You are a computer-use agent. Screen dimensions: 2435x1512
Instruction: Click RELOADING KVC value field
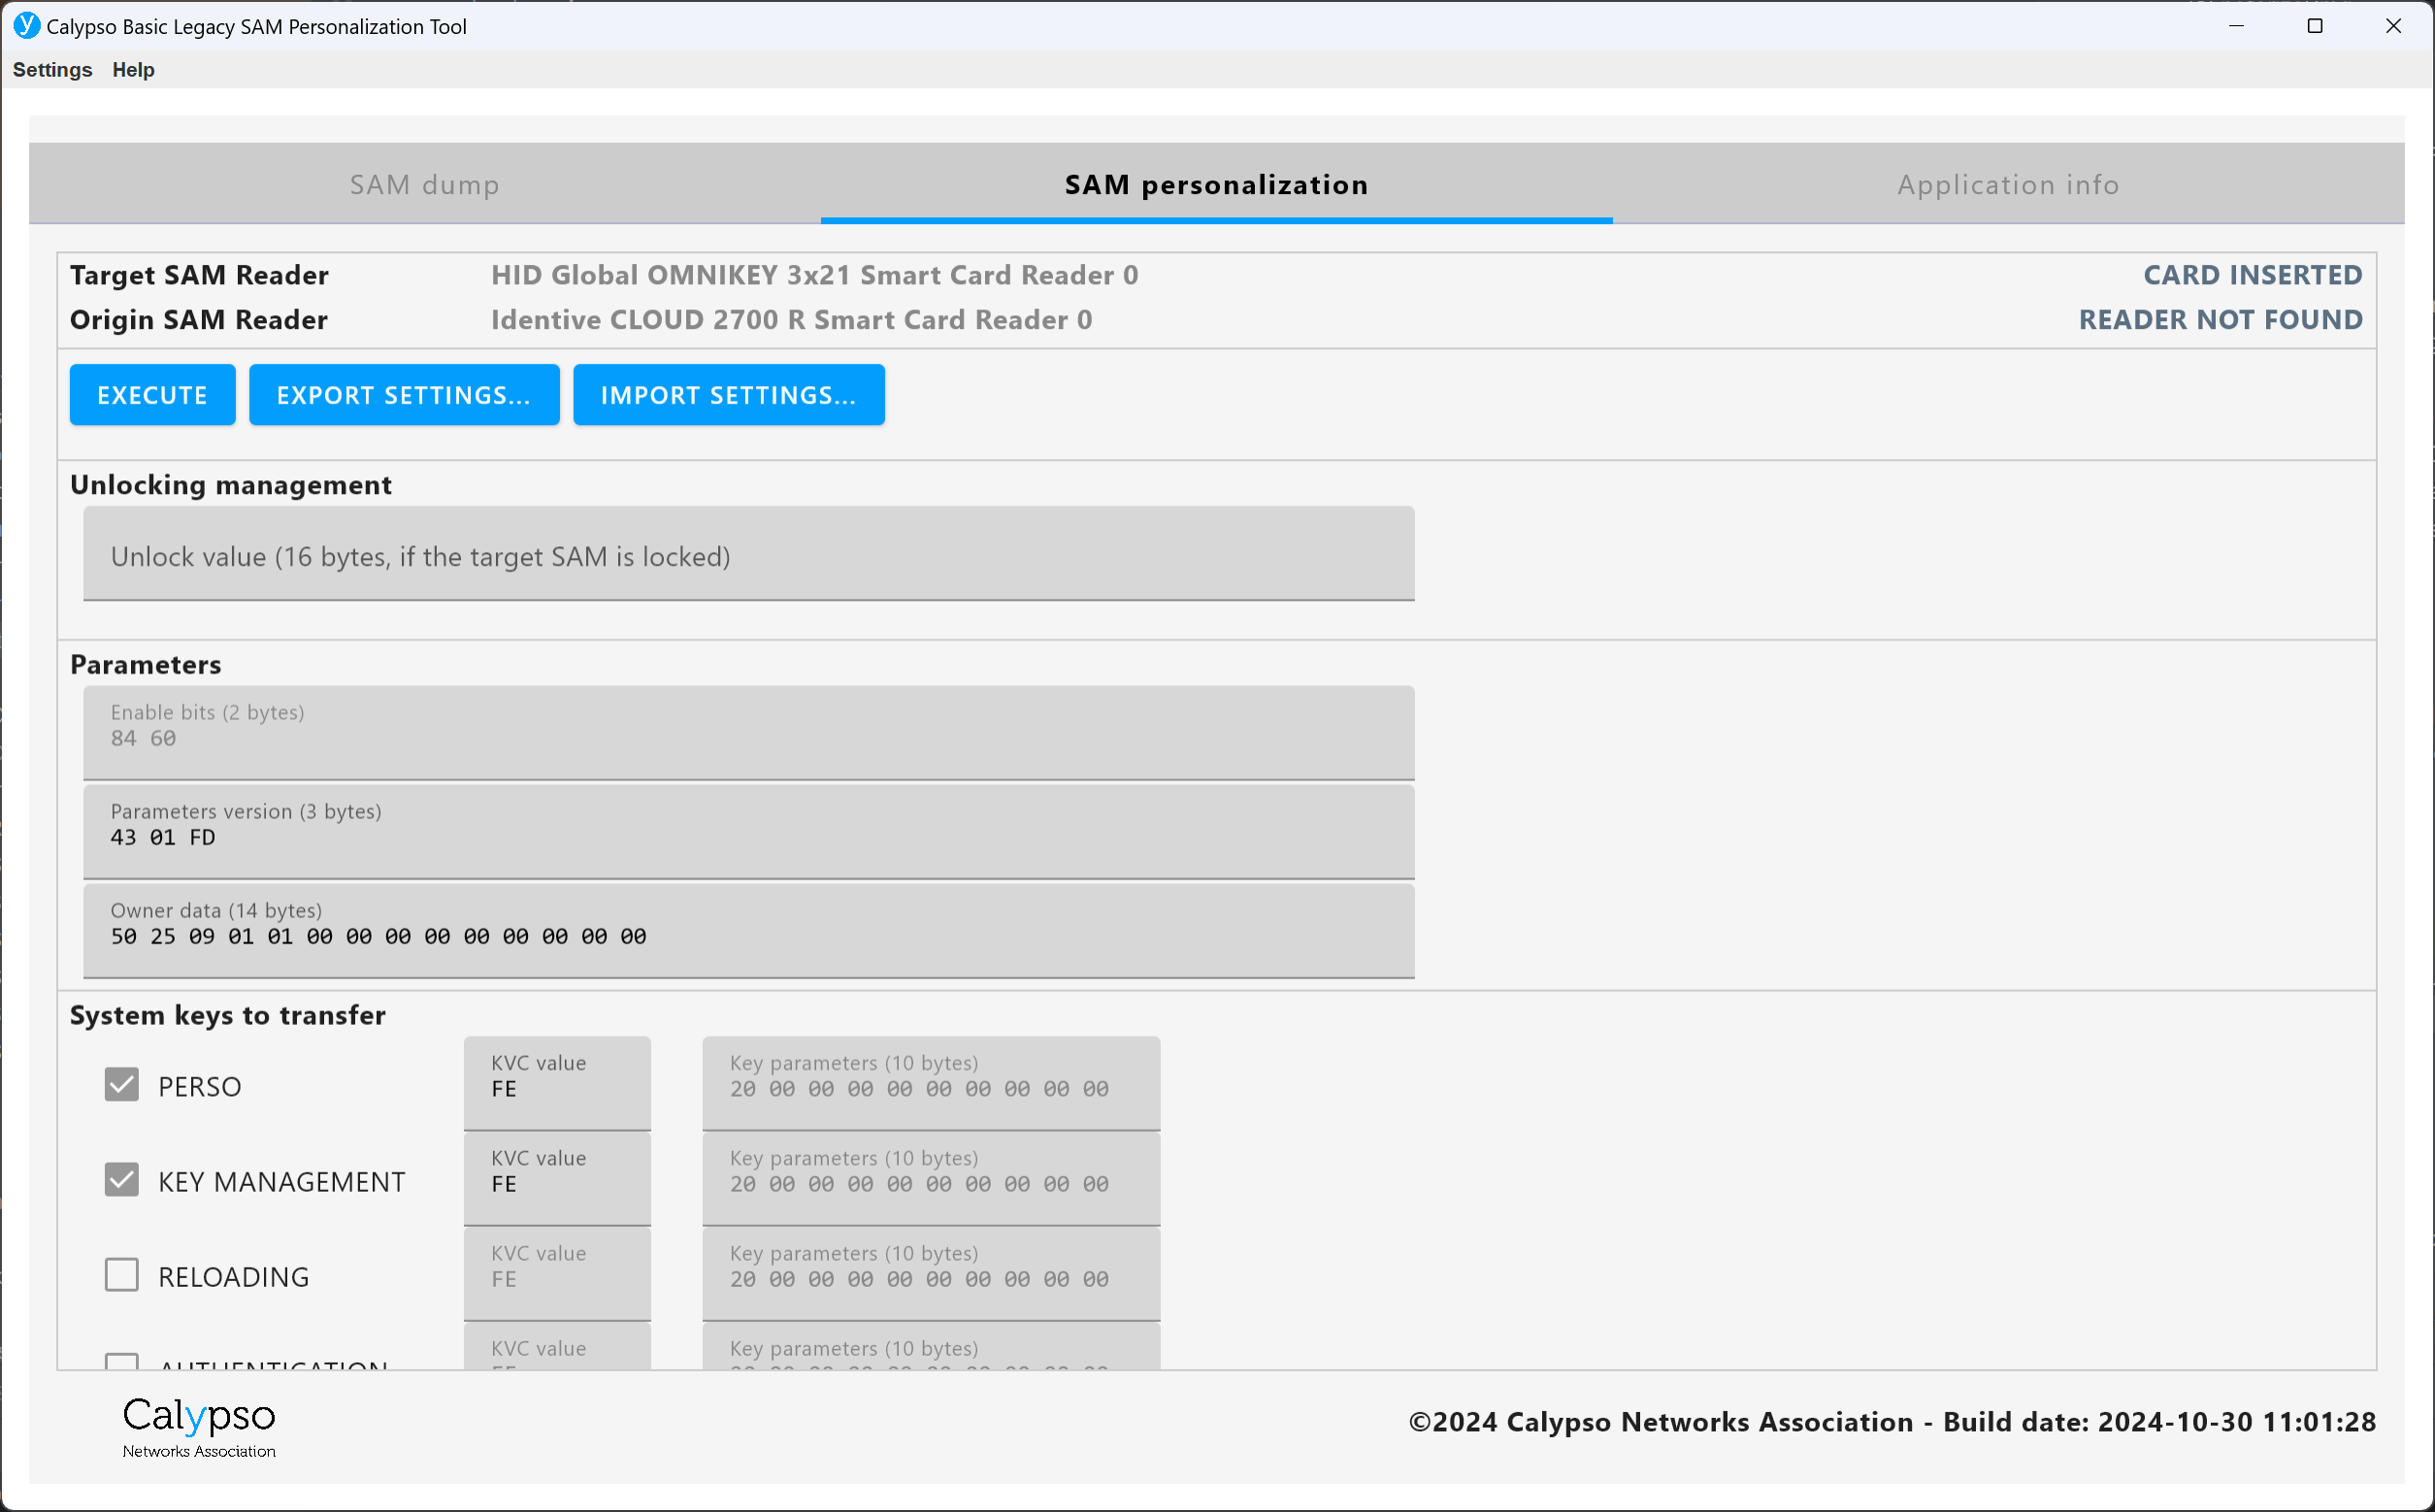click(557, 1274)
